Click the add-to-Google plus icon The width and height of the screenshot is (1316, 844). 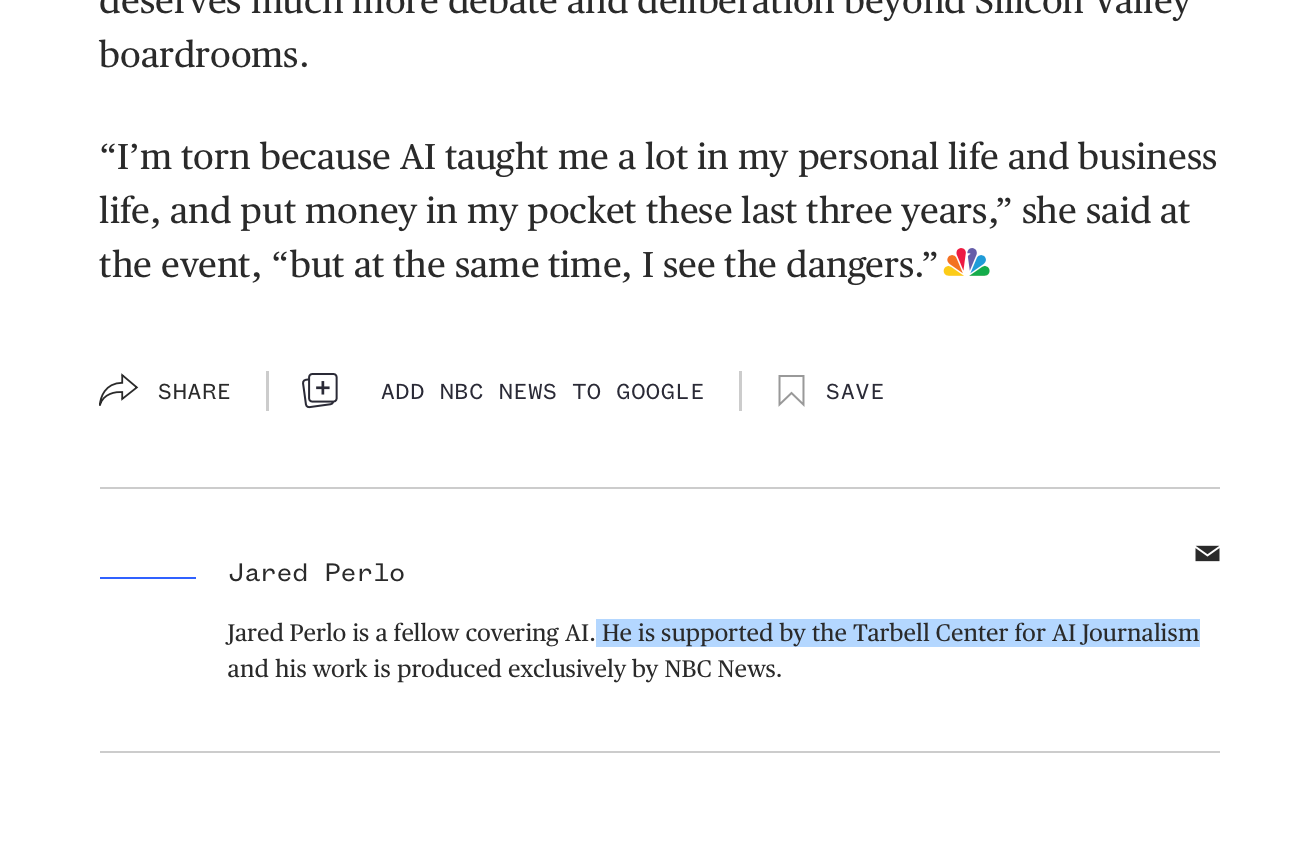[x=320, y=390]
